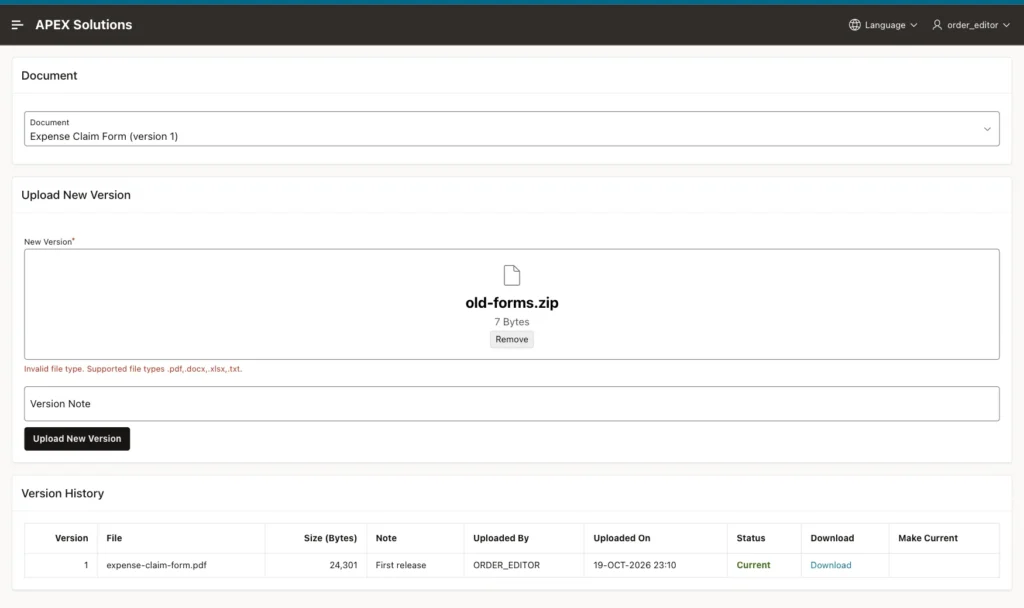Click the File column header
The image size is (1024, 608).
click(114, 538)
